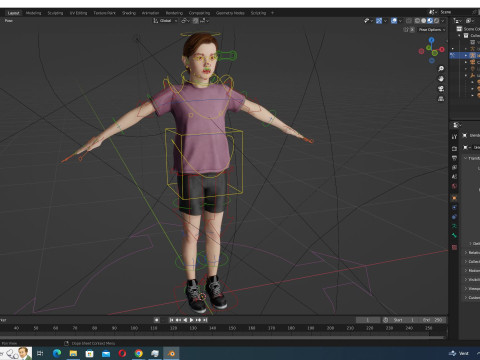Expand the Relations panel
480x360 pixels.
466,253
